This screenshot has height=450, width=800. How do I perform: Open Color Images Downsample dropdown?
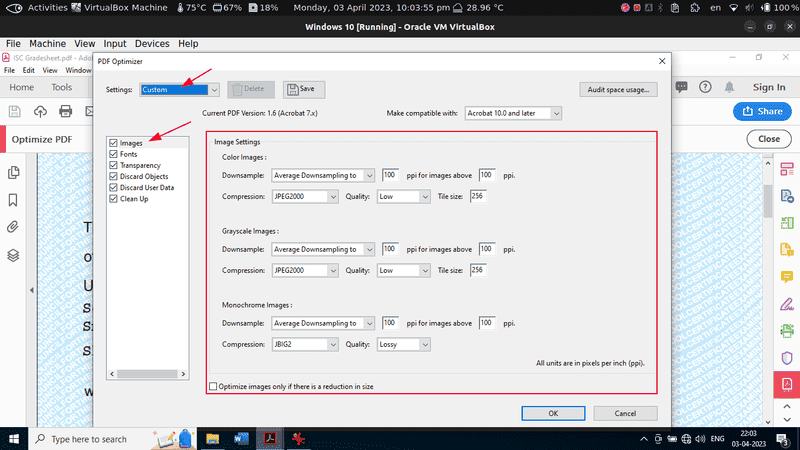(x=323, y=176)
